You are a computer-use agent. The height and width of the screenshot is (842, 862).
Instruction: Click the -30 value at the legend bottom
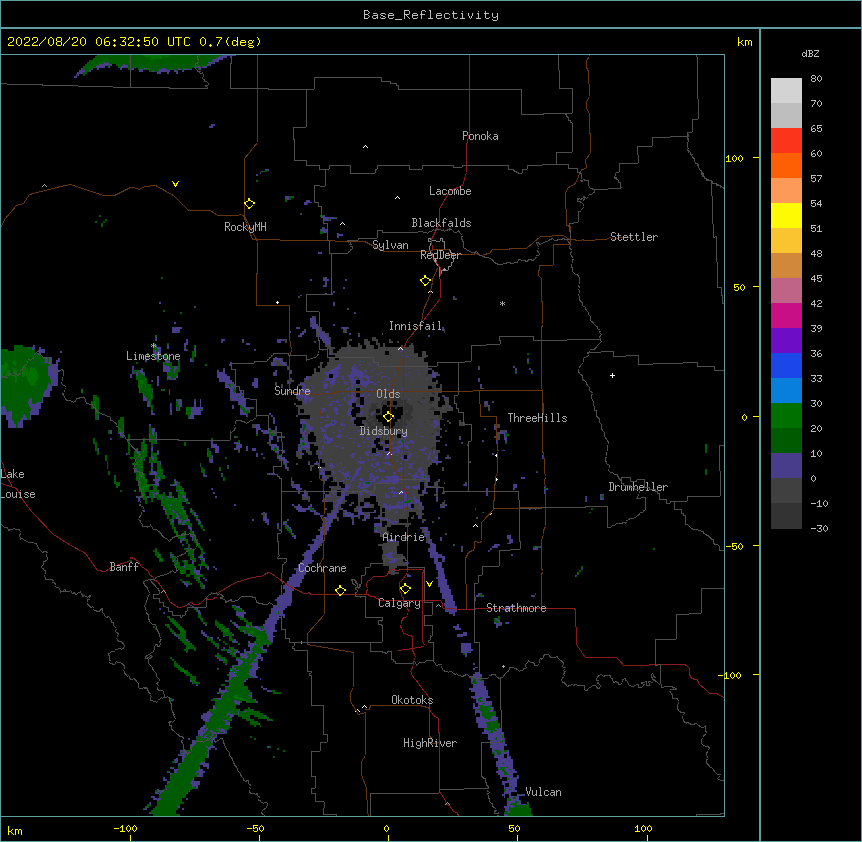(x=819, y=528)
